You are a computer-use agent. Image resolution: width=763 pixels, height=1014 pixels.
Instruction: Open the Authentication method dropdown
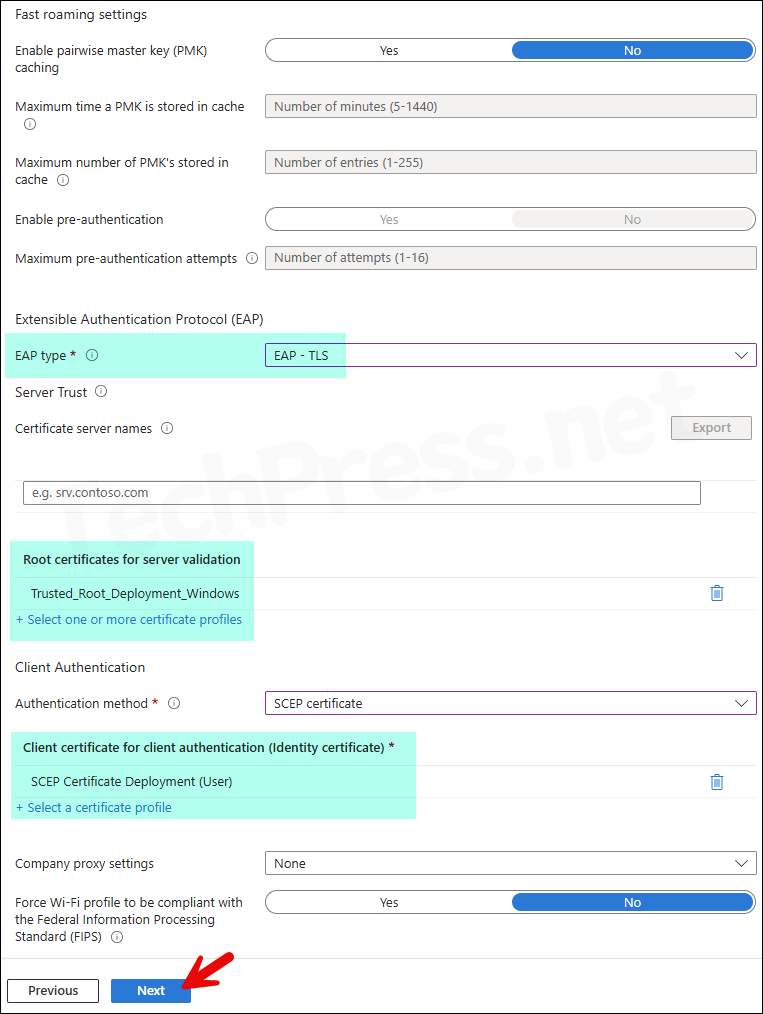[511, 703]
